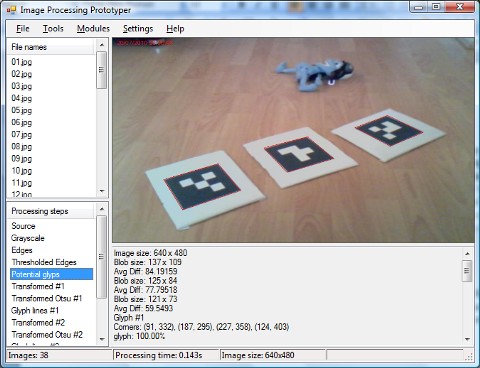Select the Edges processing step
Image resolution: width=480 pixels, height=368 pixels.
(x=22, y=250)
